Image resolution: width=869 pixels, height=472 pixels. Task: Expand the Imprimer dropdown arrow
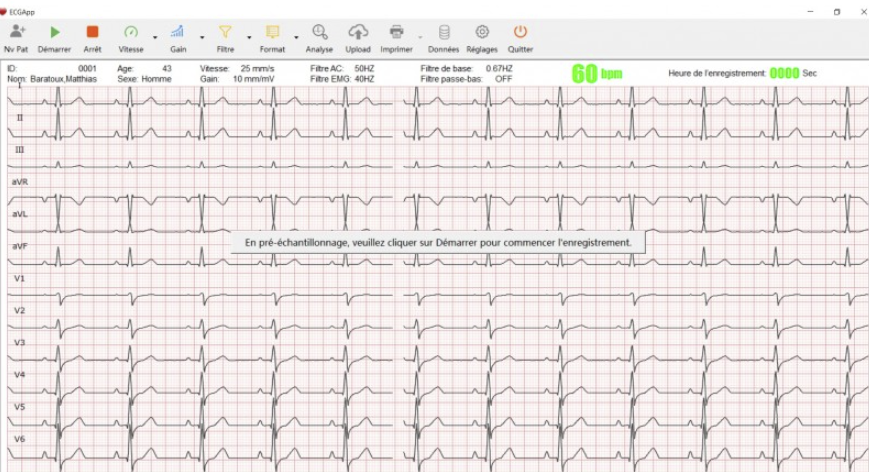coord(420,38)
